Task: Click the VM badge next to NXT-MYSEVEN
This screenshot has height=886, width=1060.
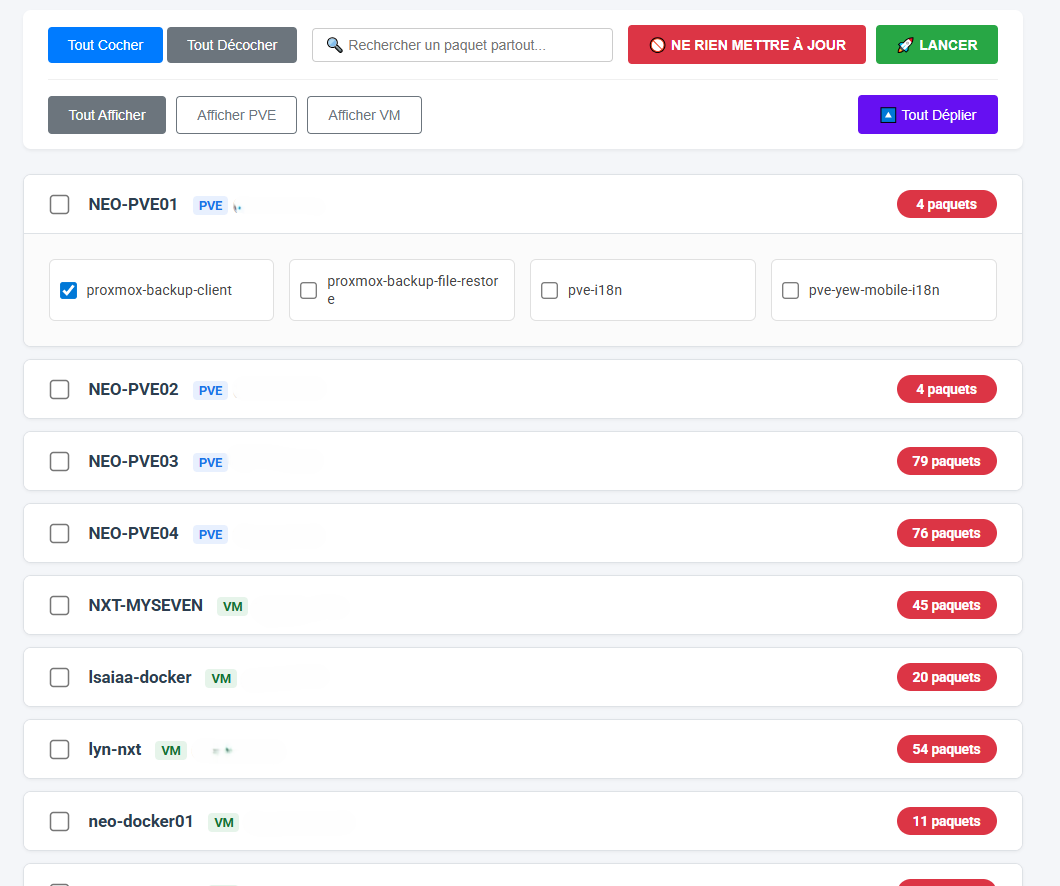Action: point(232,606)
